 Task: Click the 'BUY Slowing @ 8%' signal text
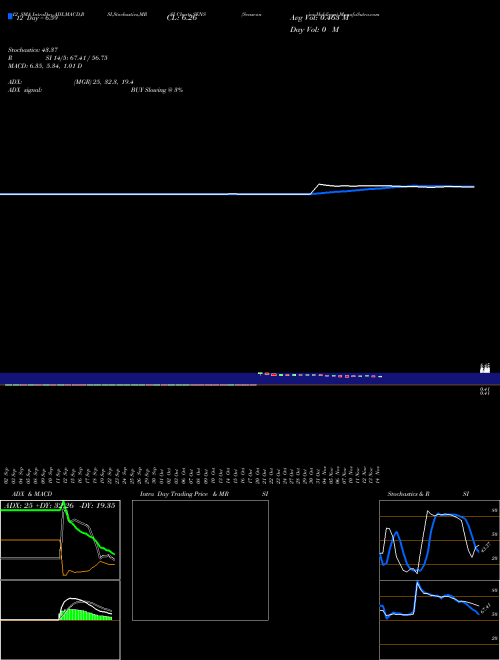[x=157, y=90]
